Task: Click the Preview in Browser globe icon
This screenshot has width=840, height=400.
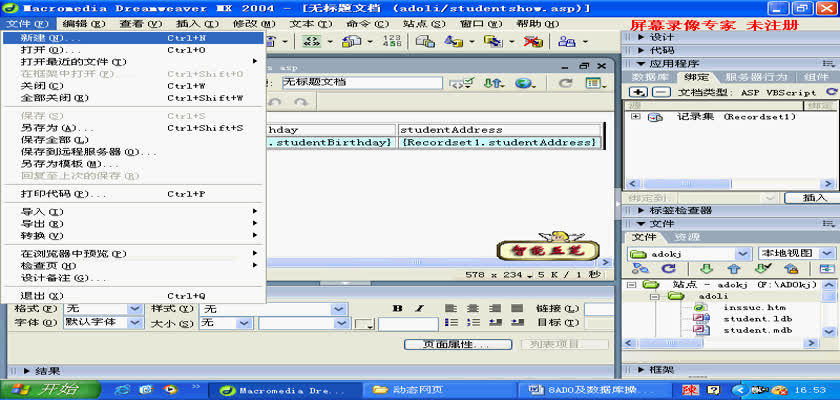Action: [x=525, y=83]
